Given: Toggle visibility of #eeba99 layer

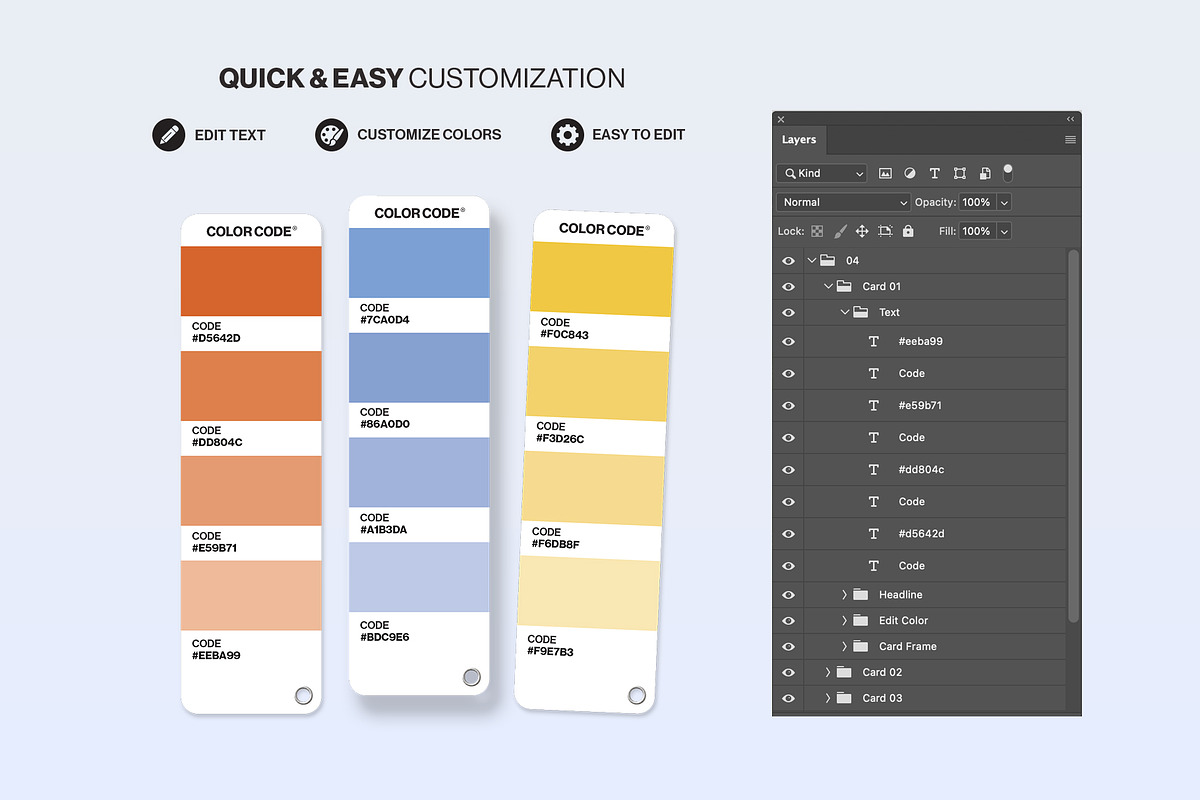Looking at the screenshot, I should click(788, 341).
